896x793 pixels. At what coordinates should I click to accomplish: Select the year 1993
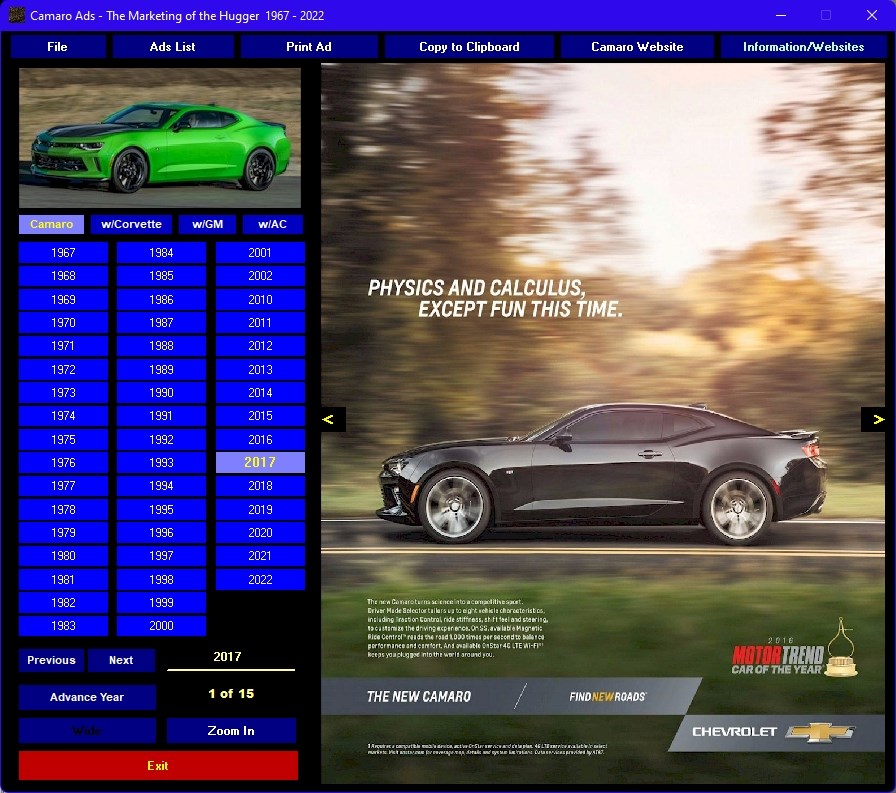coord(161,463)
